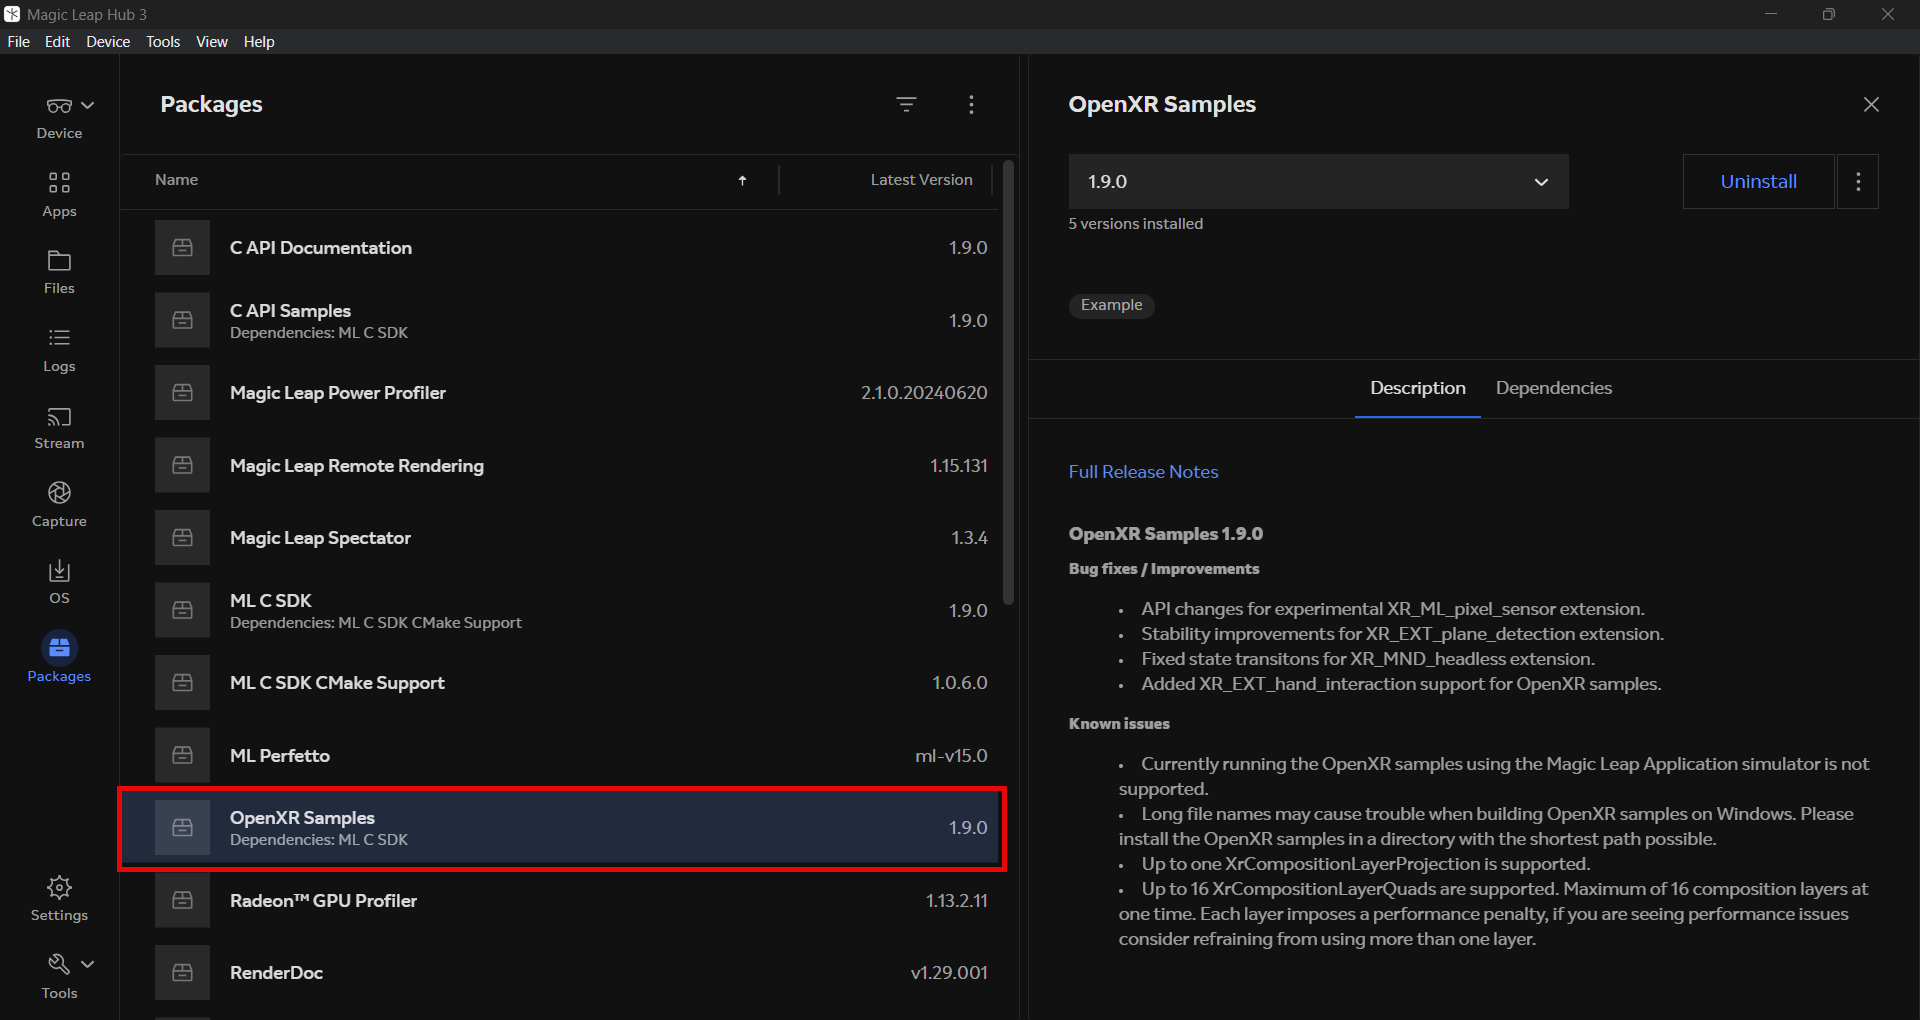Open the Stream section
Image resolution: width=1920 pixels, height=1020 pixels.
[59, 427]
